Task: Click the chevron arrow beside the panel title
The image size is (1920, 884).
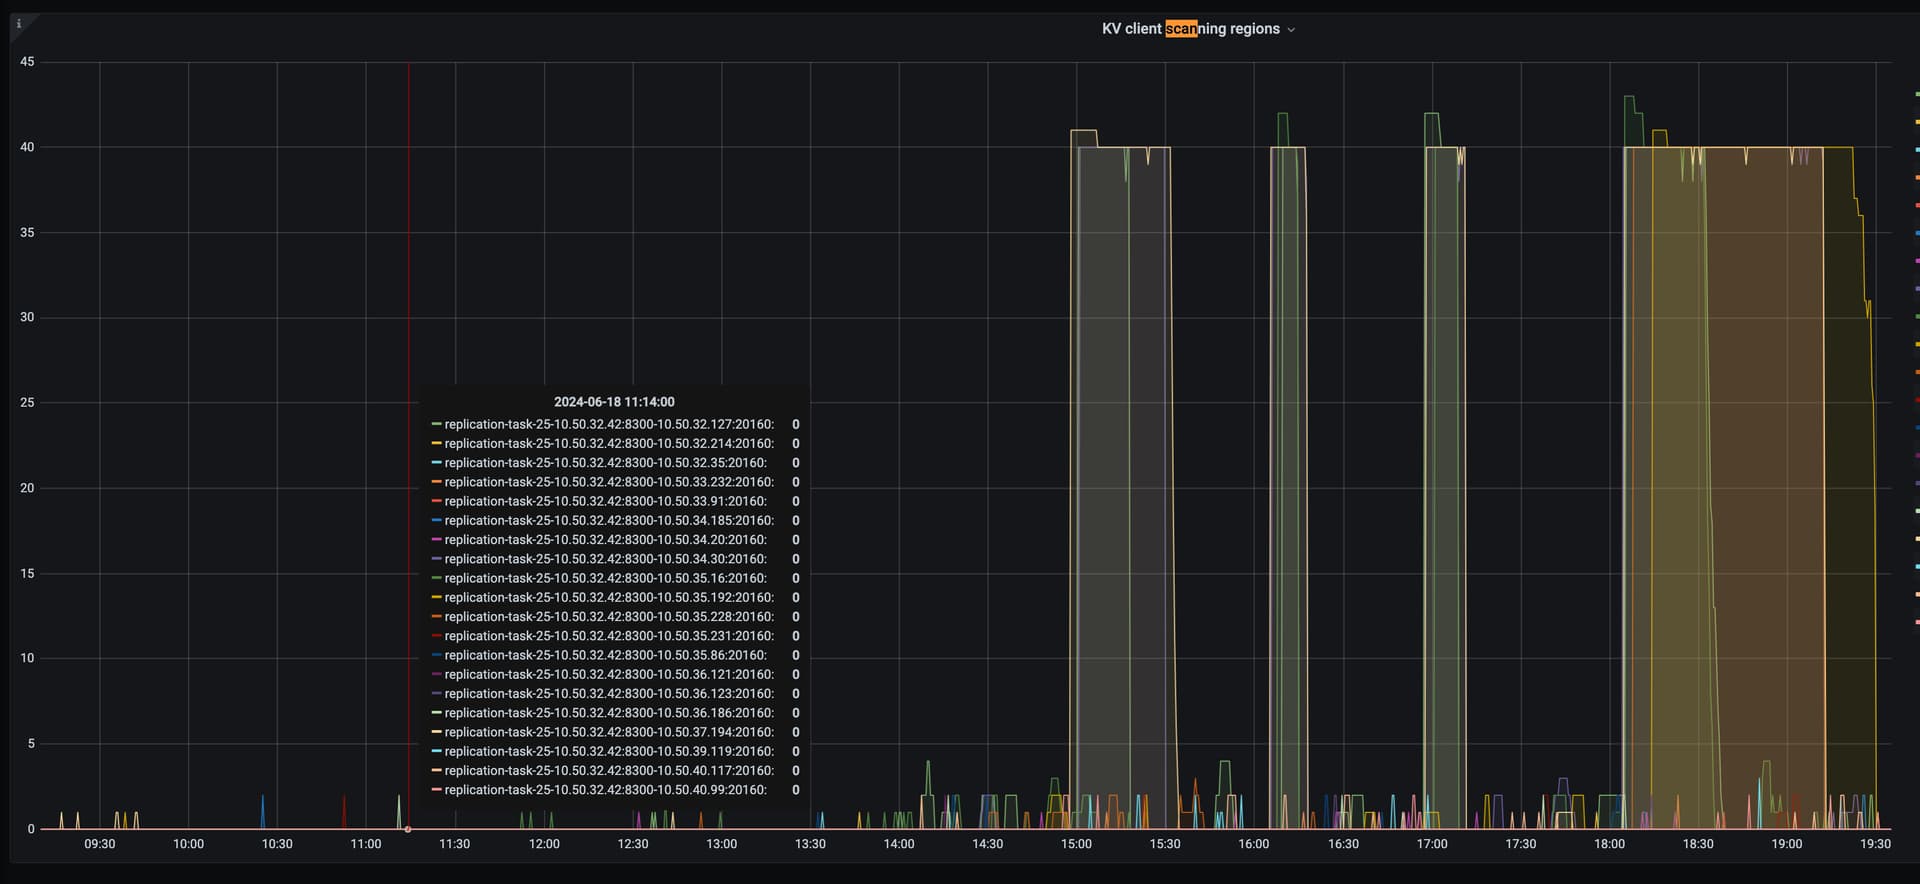Action: (1291, 30)
